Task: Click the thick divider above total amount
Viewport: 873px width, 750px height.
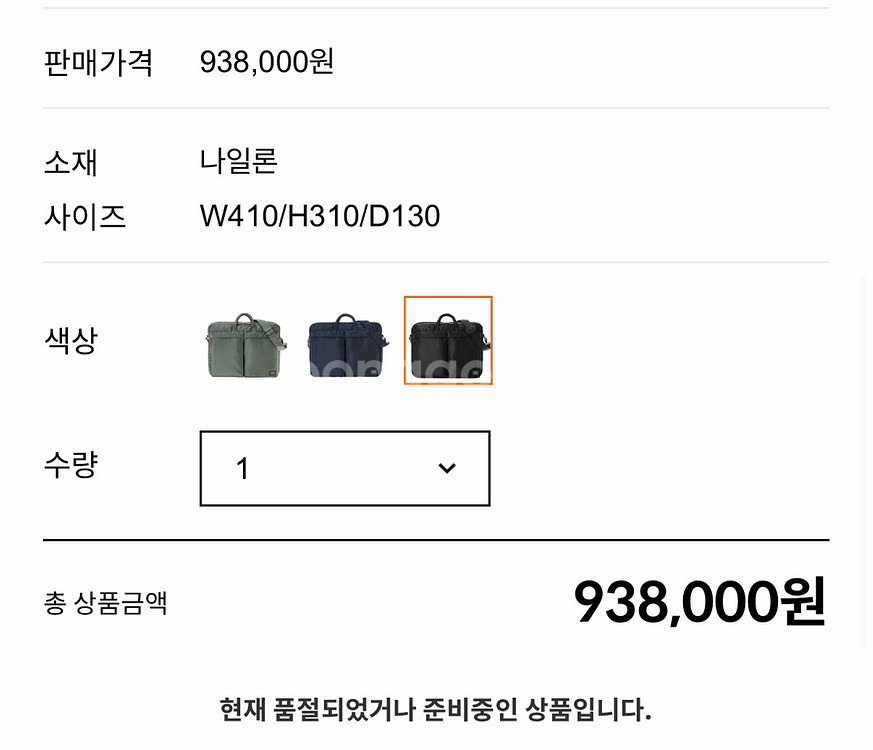Action: point(436,540)
